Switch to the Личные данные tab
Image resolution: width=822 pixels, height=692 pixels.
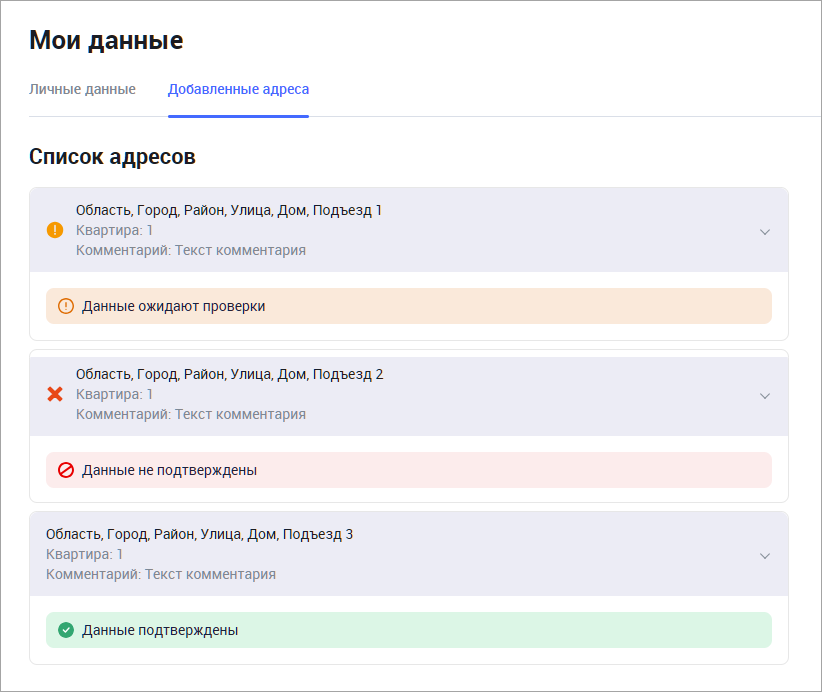tap(82, 89)
